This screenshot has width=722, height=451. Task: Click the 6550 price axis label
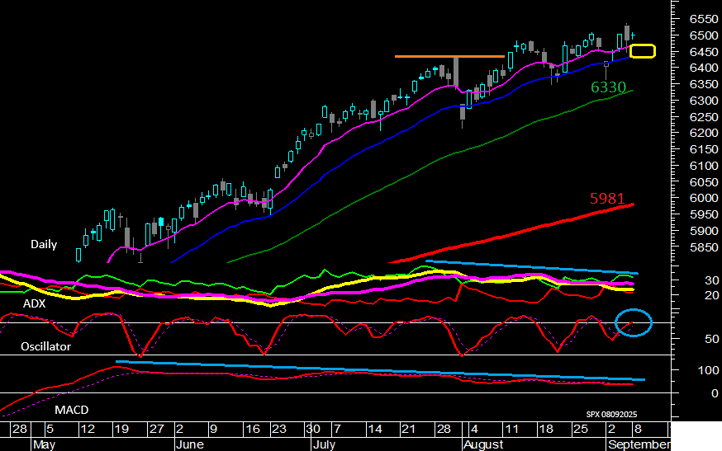(704, 19)
